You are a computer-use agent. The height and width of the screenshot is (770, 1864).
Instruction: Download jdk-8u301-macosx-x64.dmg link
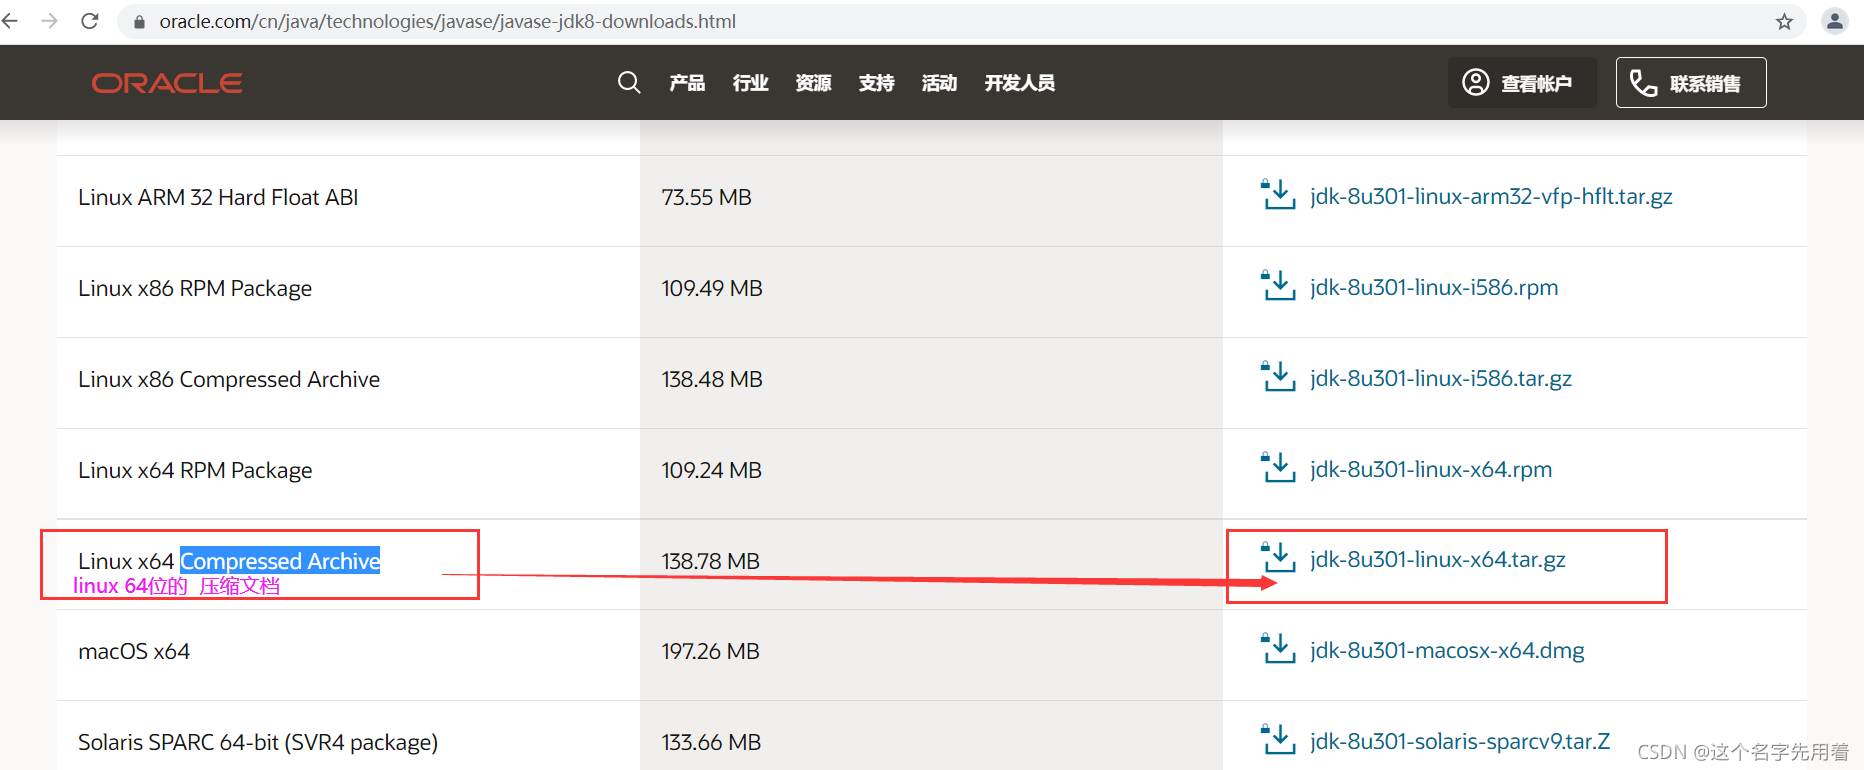(x=1447, y=651)
